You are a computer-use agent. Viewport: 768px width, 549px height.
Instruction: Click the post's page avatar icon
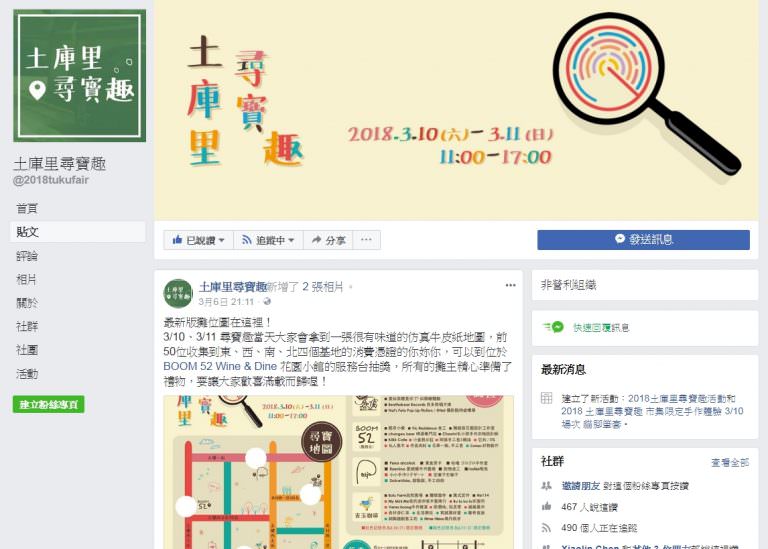(178, 293)
